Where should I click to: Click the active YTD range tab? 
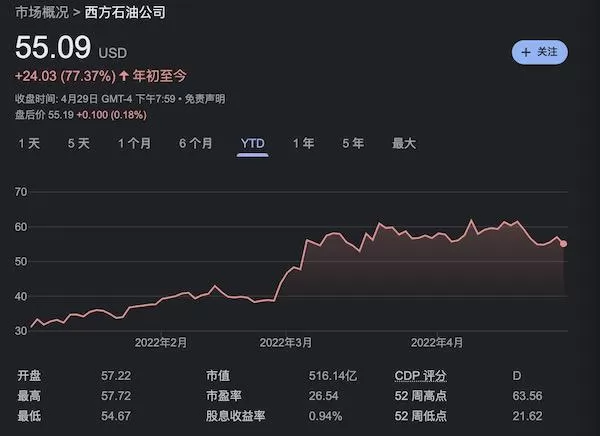point(253,144)
